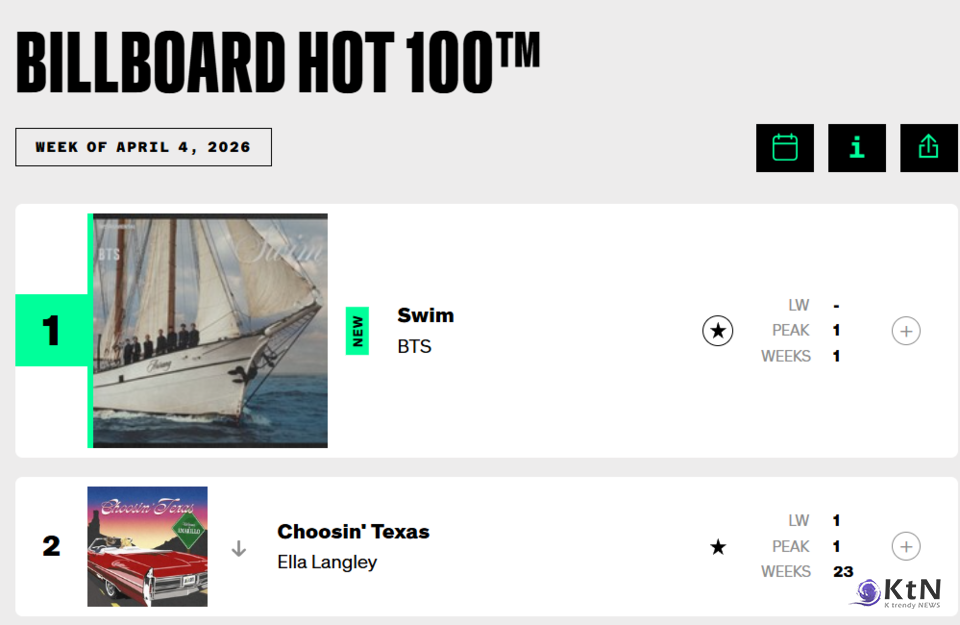Click the Billboard Hot 100 heading
This screenshot has height=625, width=960.
(278, 61)
